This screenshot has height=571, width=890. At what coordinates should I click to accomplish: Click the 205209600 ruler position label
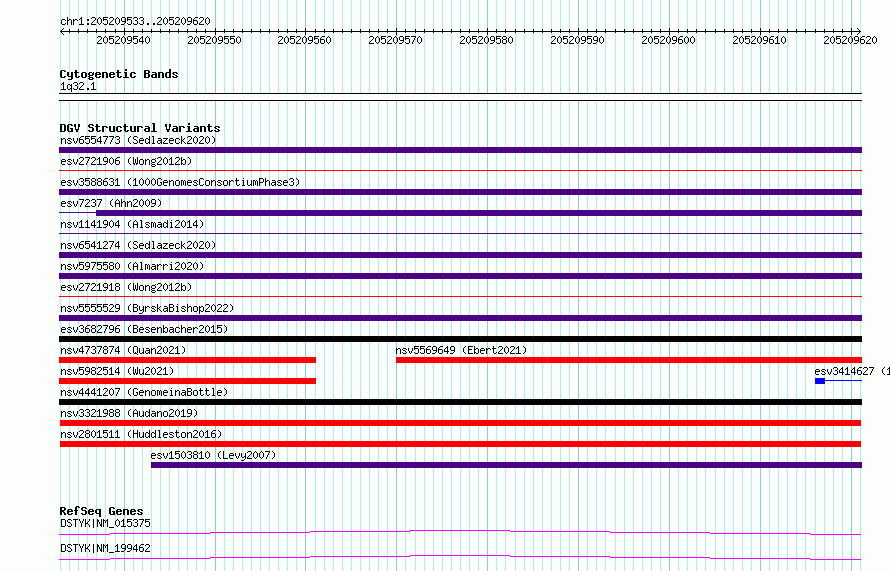click(x=668, y=40)
